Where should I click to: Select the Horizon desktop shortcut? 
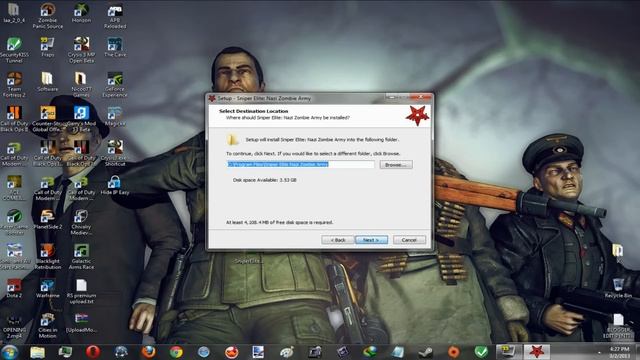tap(81, 13)
